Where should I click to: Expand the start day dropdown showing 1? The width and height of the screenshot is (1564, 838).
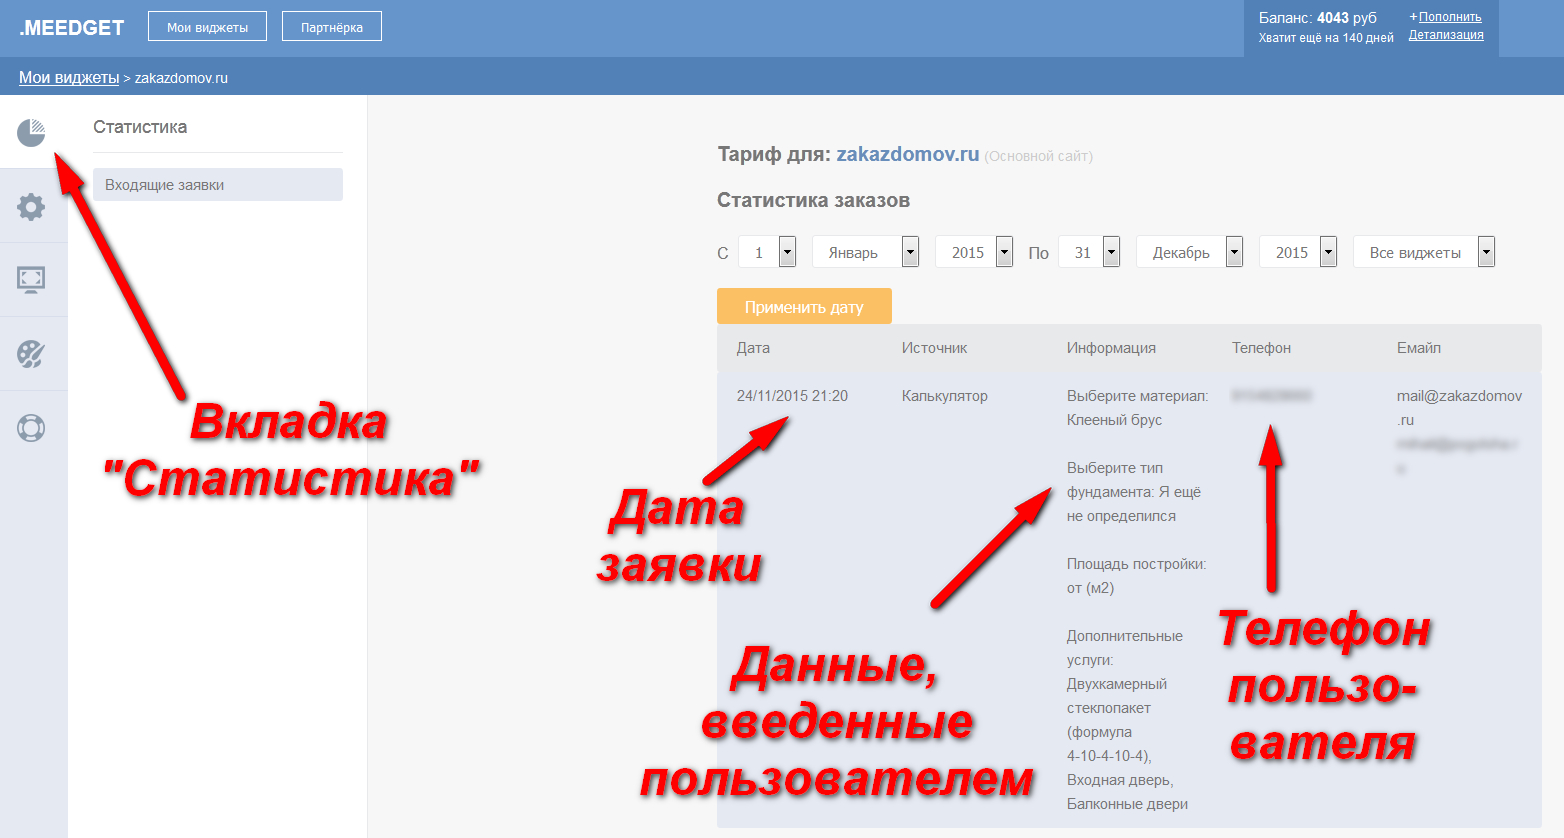pos(767,252)
